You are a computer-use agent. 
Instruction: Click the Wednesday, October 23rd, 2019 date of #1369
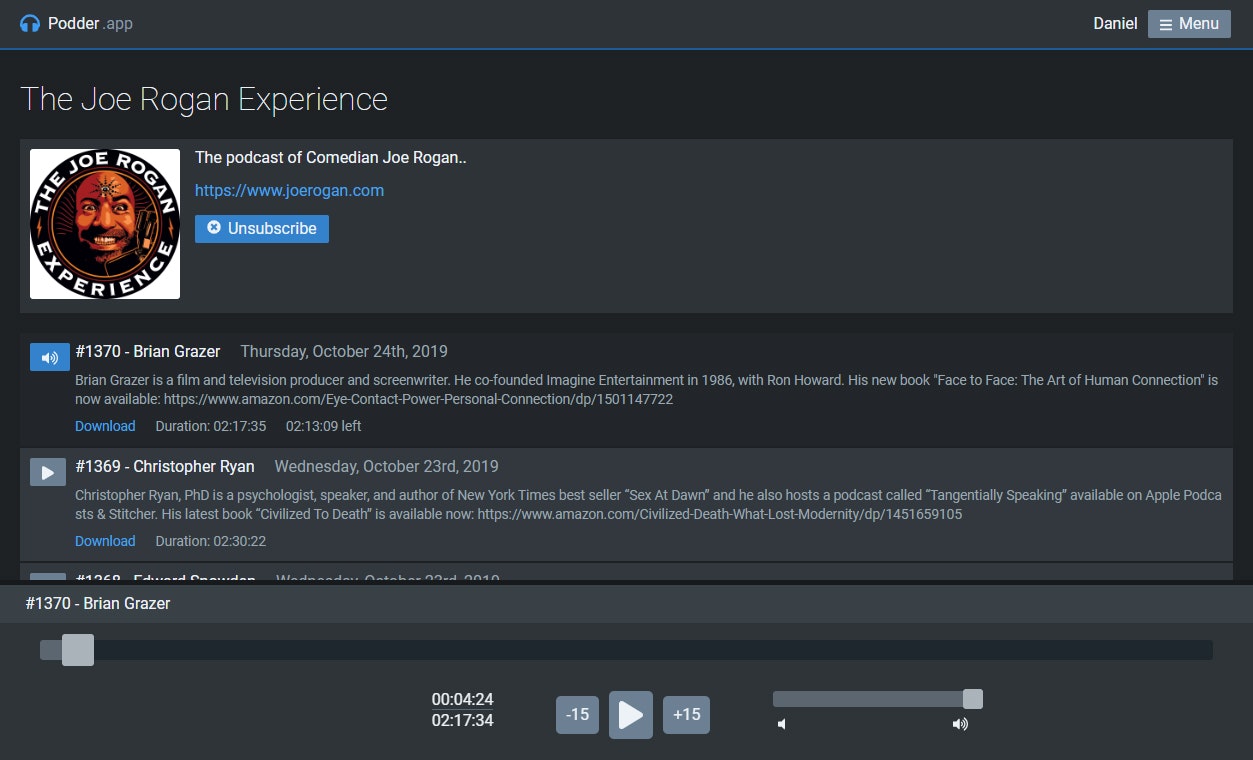(x=387, y=466)
